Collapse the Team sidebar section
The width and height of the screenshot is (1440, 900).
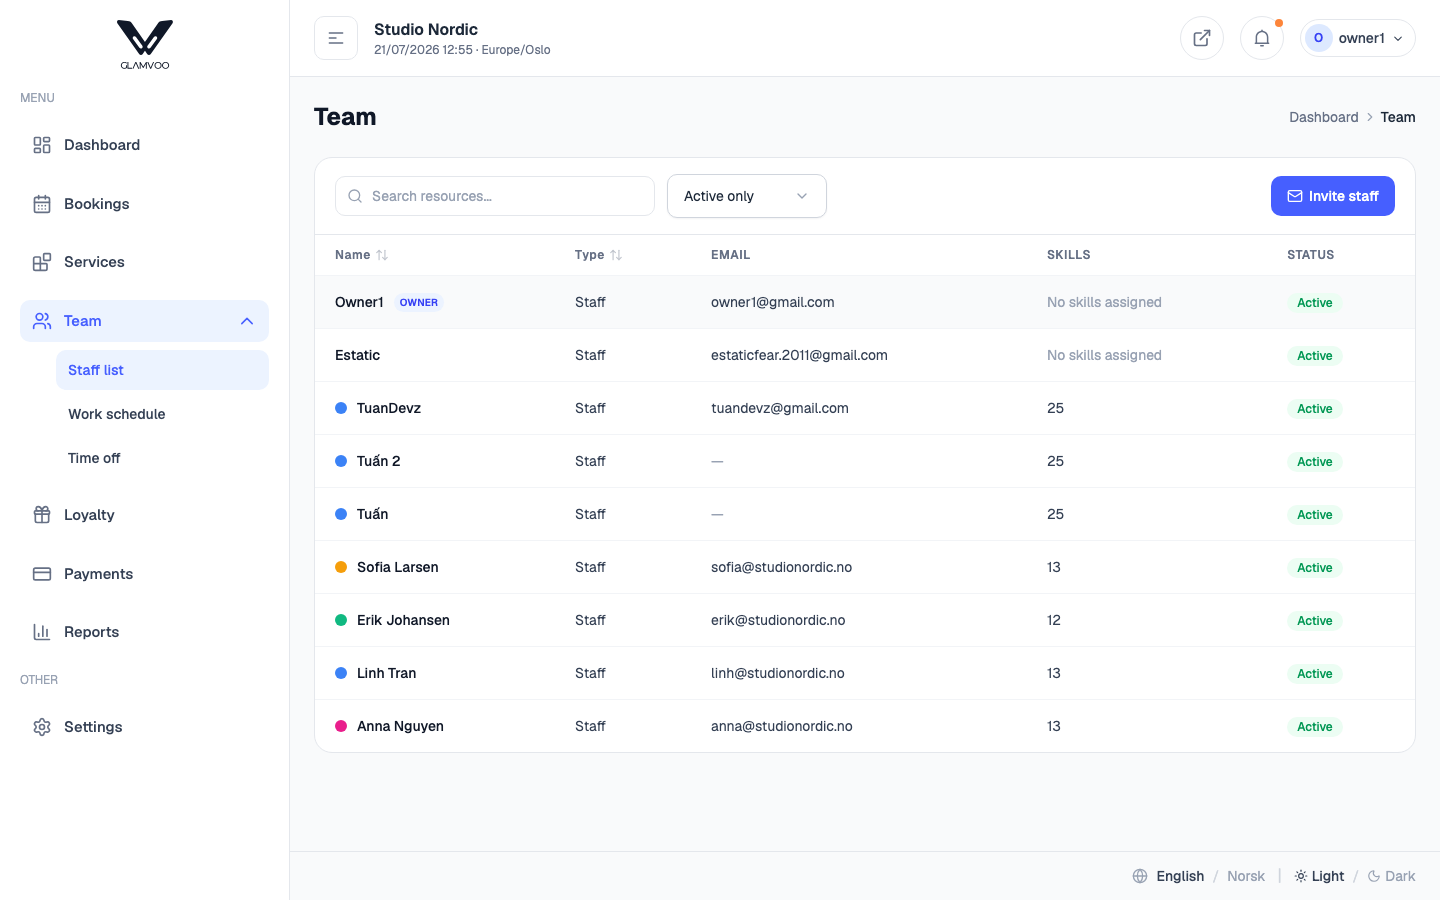click(x=247, y=321)
